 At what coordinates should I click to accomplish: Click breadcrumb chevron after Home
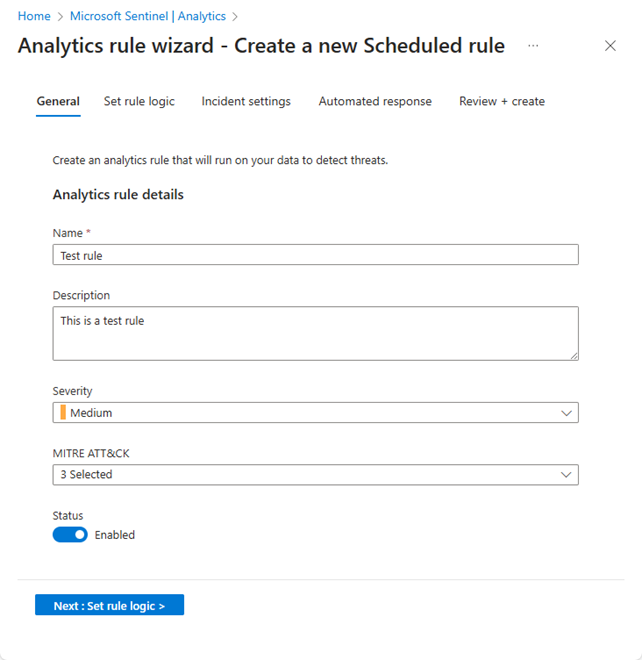coord(60,17)
